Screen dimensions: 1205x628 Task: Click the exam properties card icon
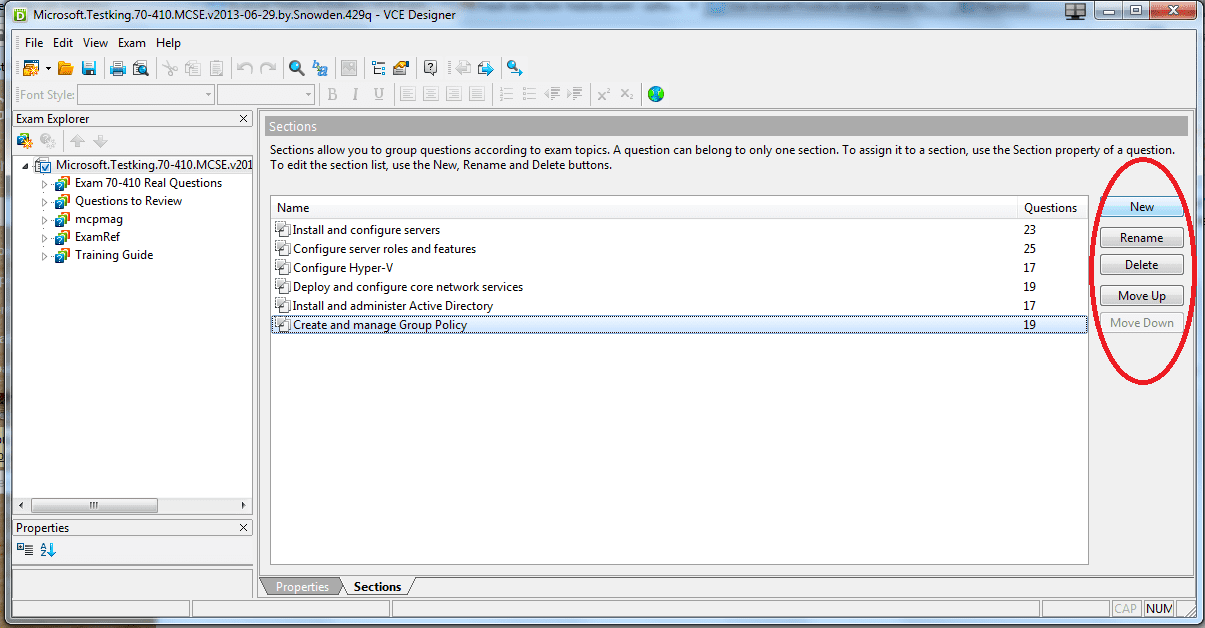click(401, 68)
